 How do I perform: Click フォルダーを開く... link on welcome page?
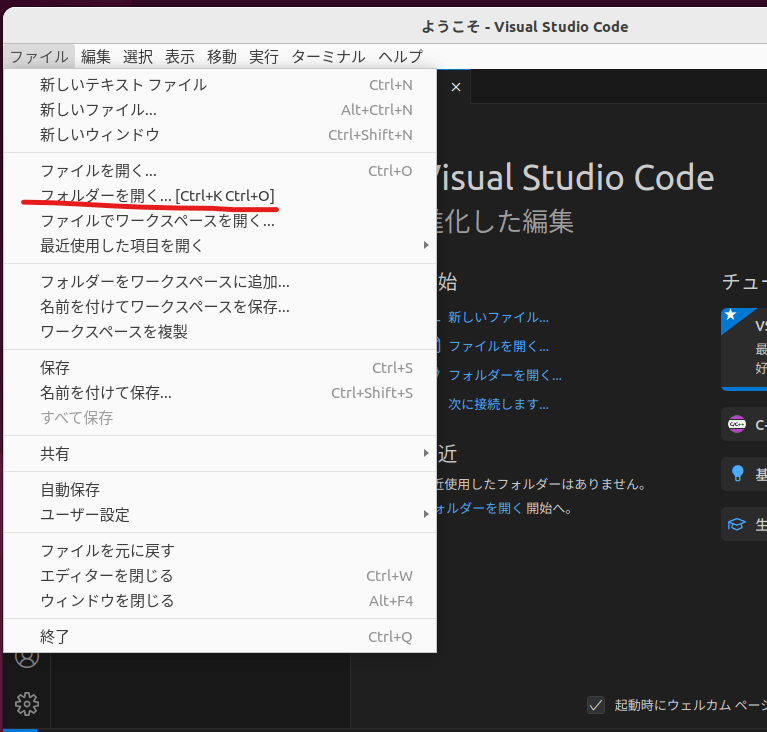(x=505, y=375)
